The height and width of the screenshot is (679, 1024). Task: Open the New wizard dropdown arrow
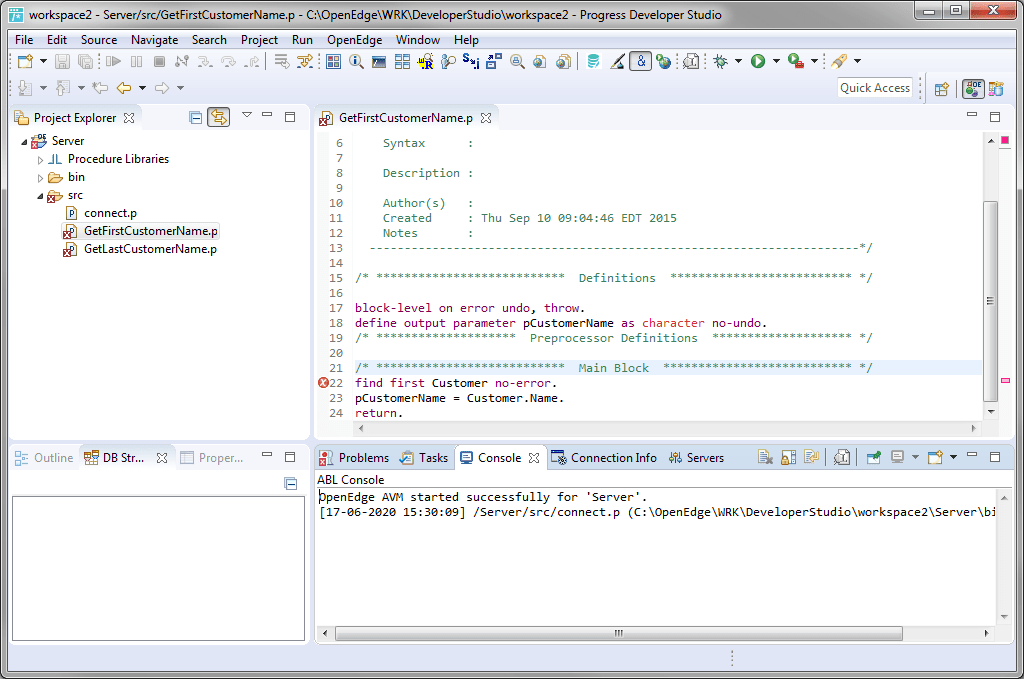[43, 61]
